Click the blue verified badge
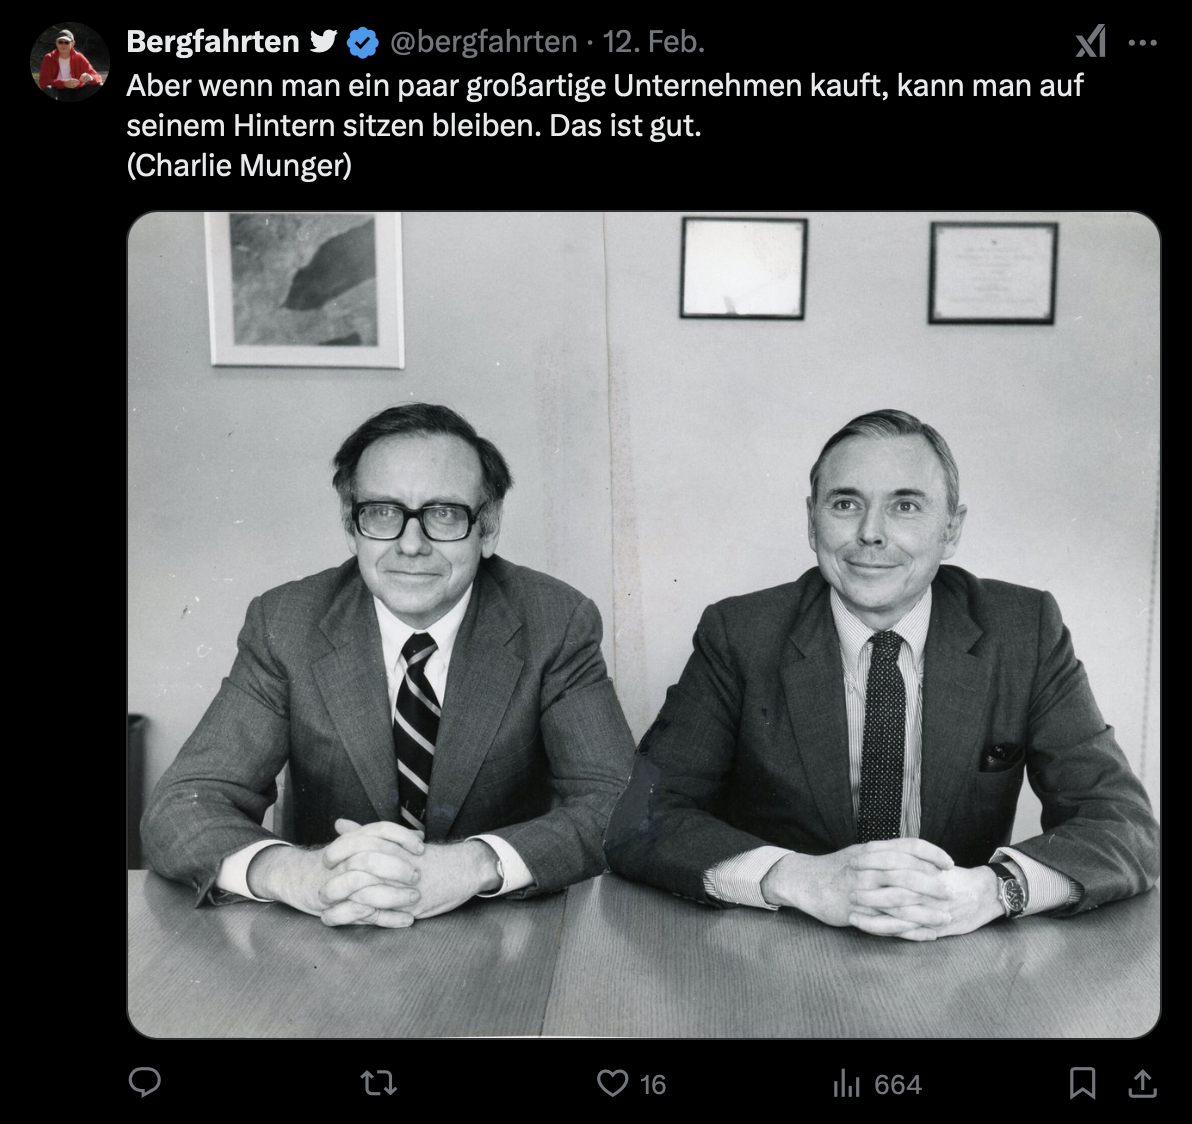 tap(363, 43)
